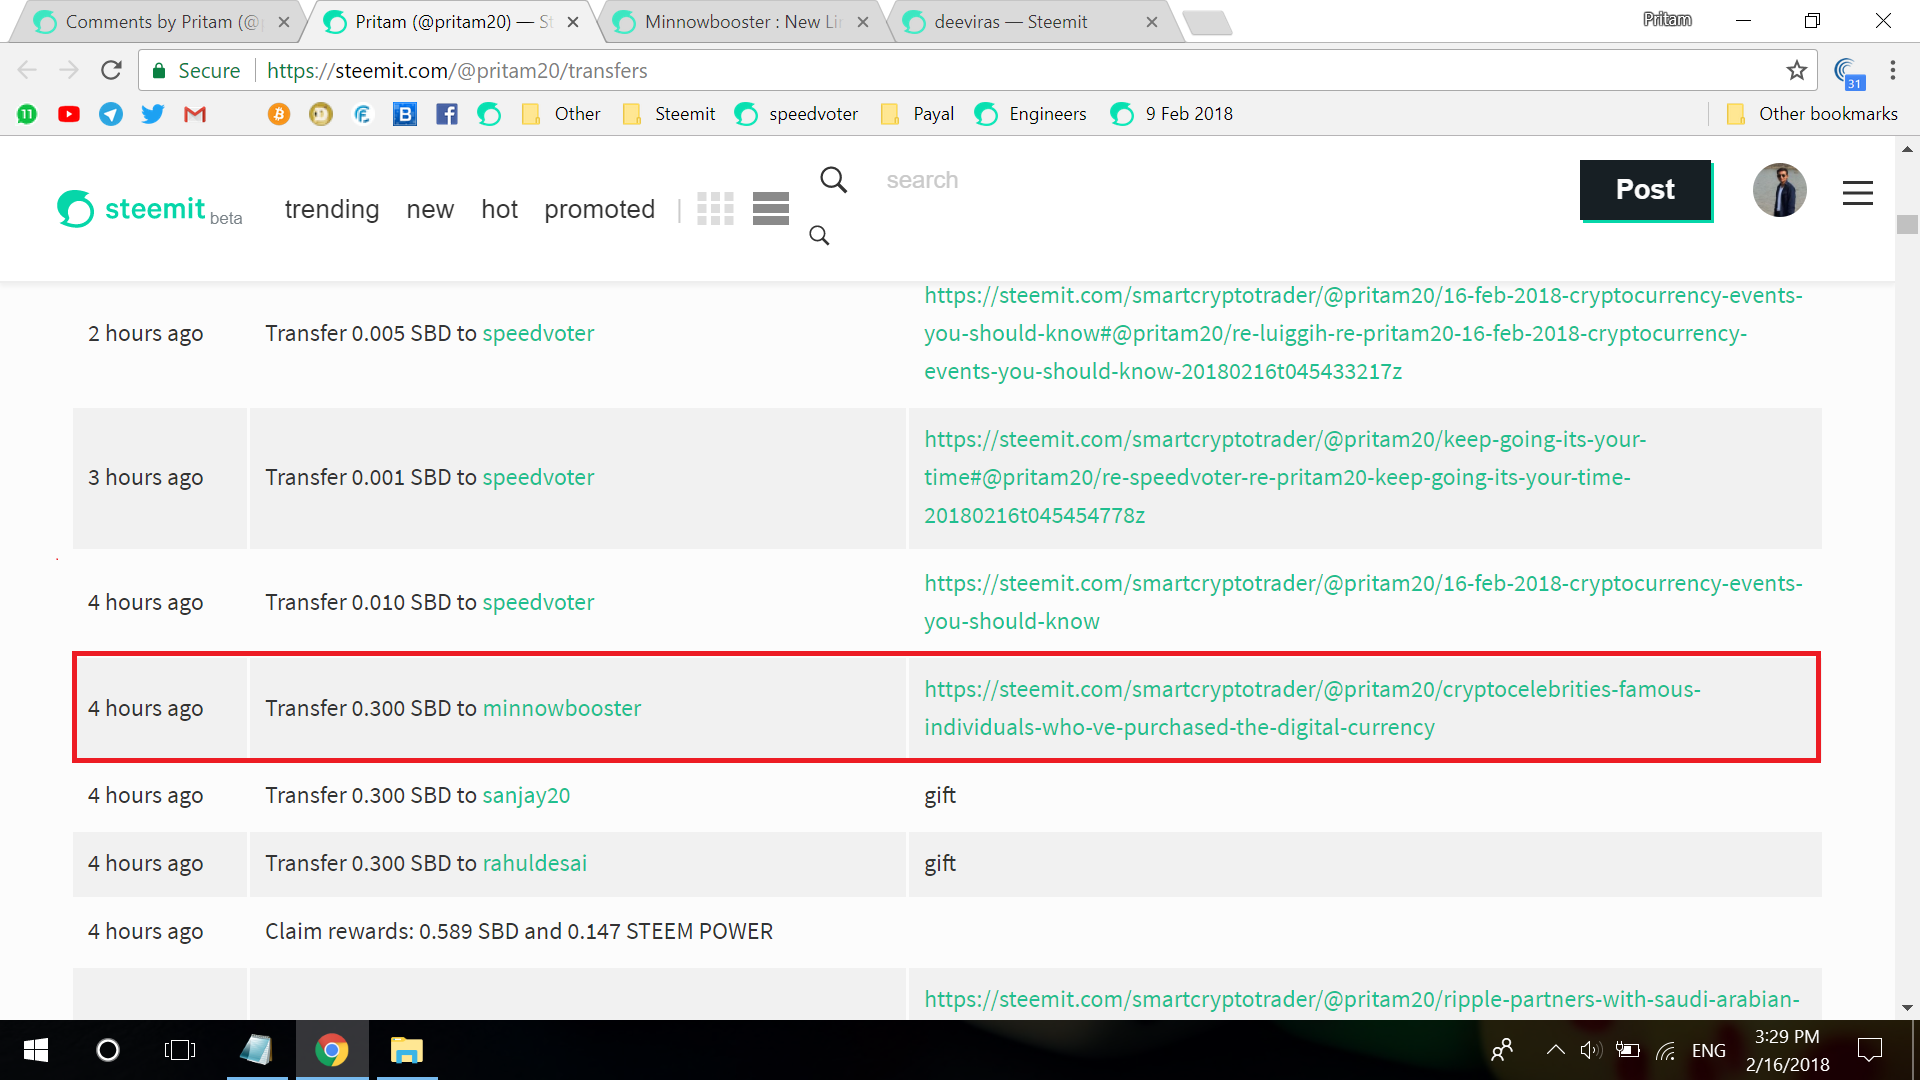Image resolution: width=1920 pixels, height=1080 pixels.
Task: Open File Explorer from the taskbar
Action: (406, 1050)
